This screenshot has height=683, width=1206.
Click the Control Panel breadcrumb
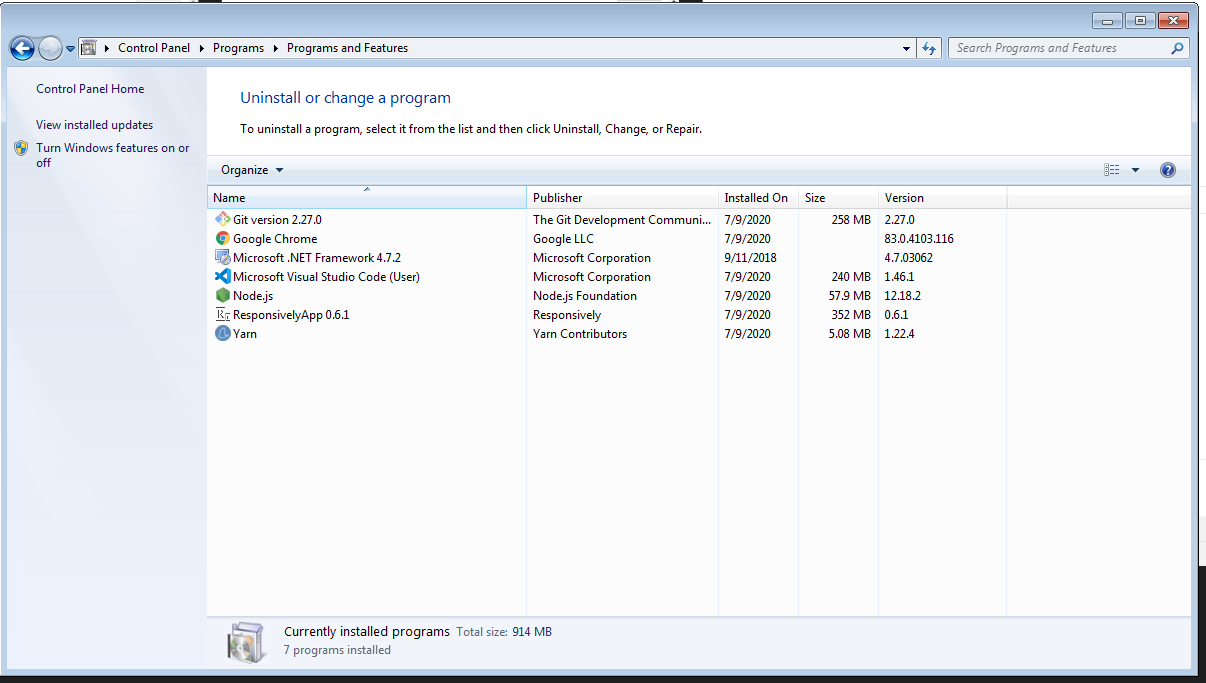click(x=154, y=48)
